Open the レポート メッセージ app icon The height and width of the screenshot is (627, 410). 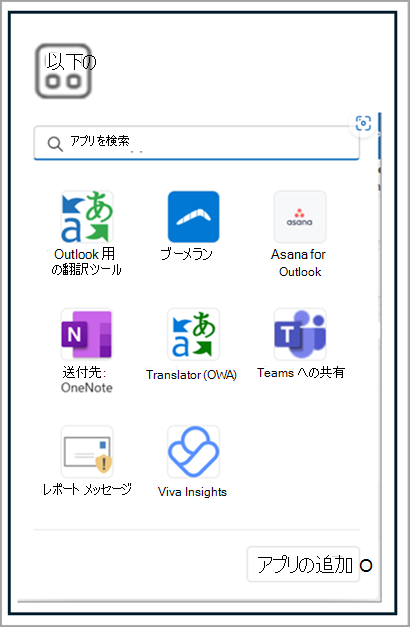tap(87, 451)
